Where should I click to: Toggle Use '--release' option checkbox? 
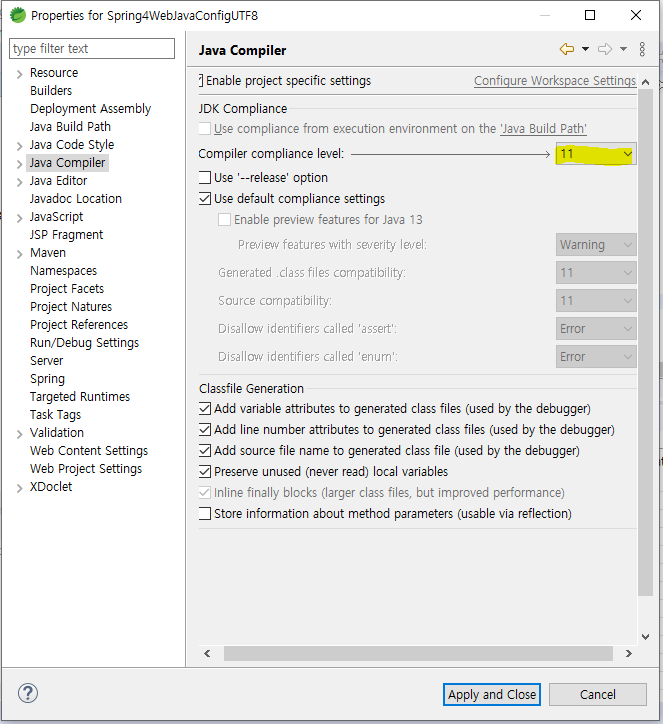(x=205, y=177)
